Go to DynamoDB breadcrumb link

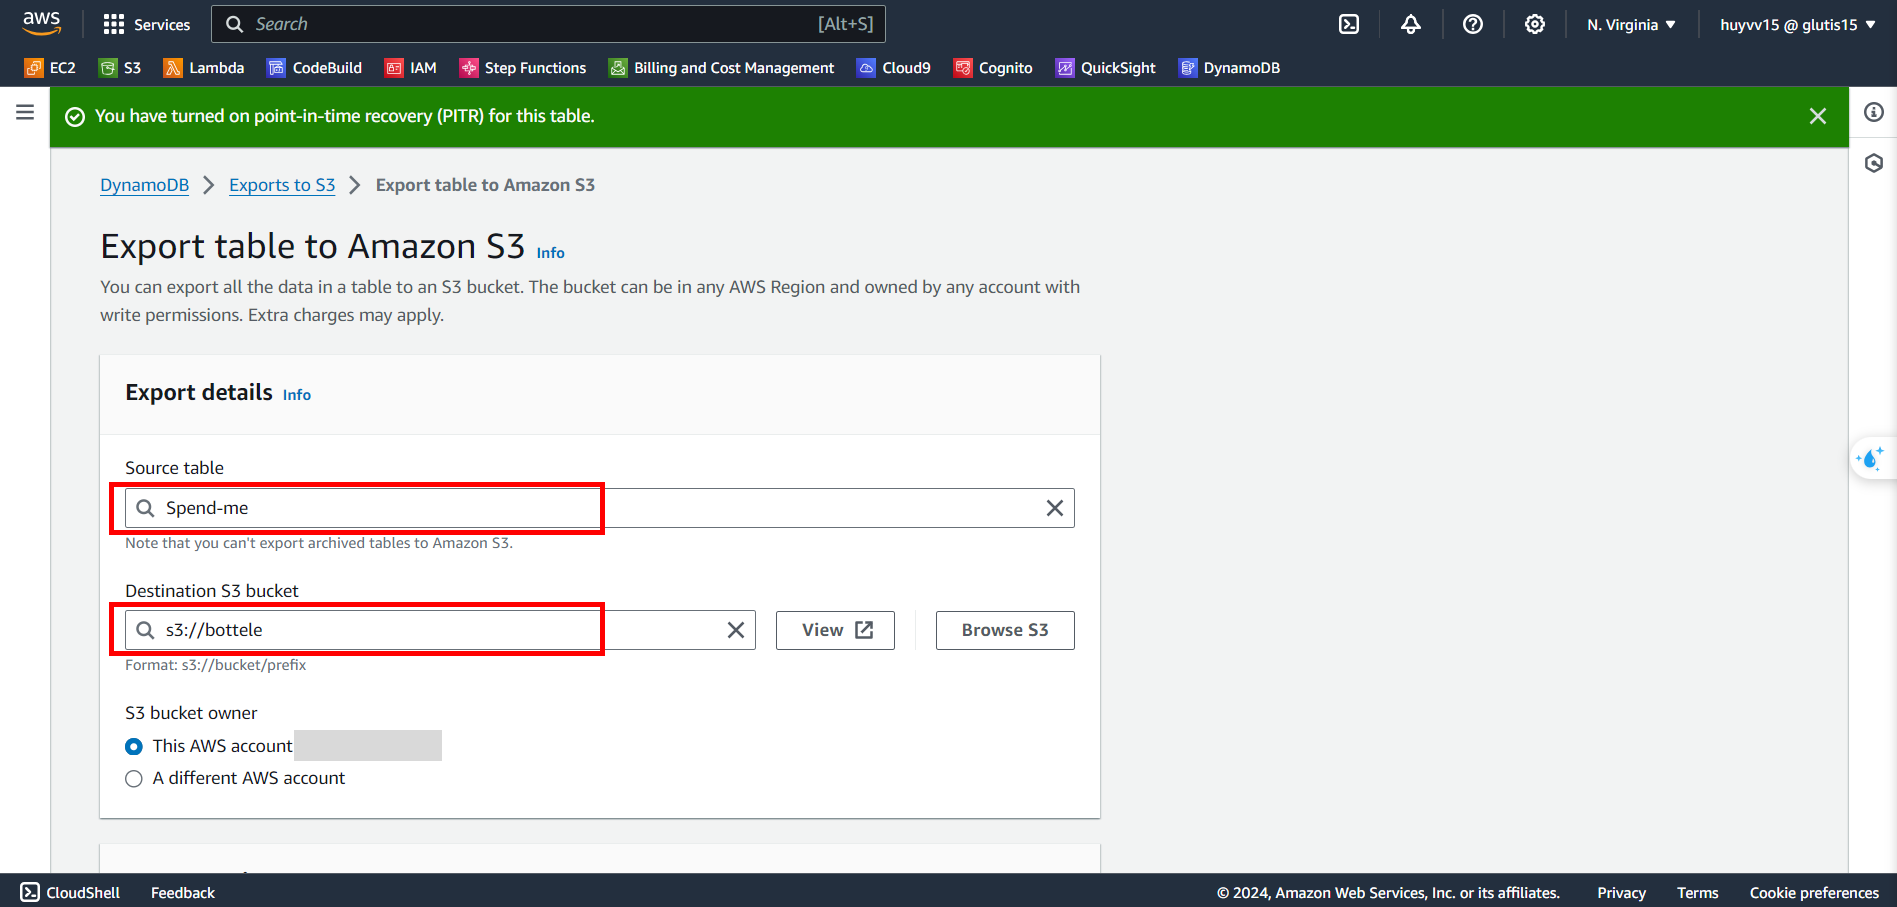tap(144, 185)
